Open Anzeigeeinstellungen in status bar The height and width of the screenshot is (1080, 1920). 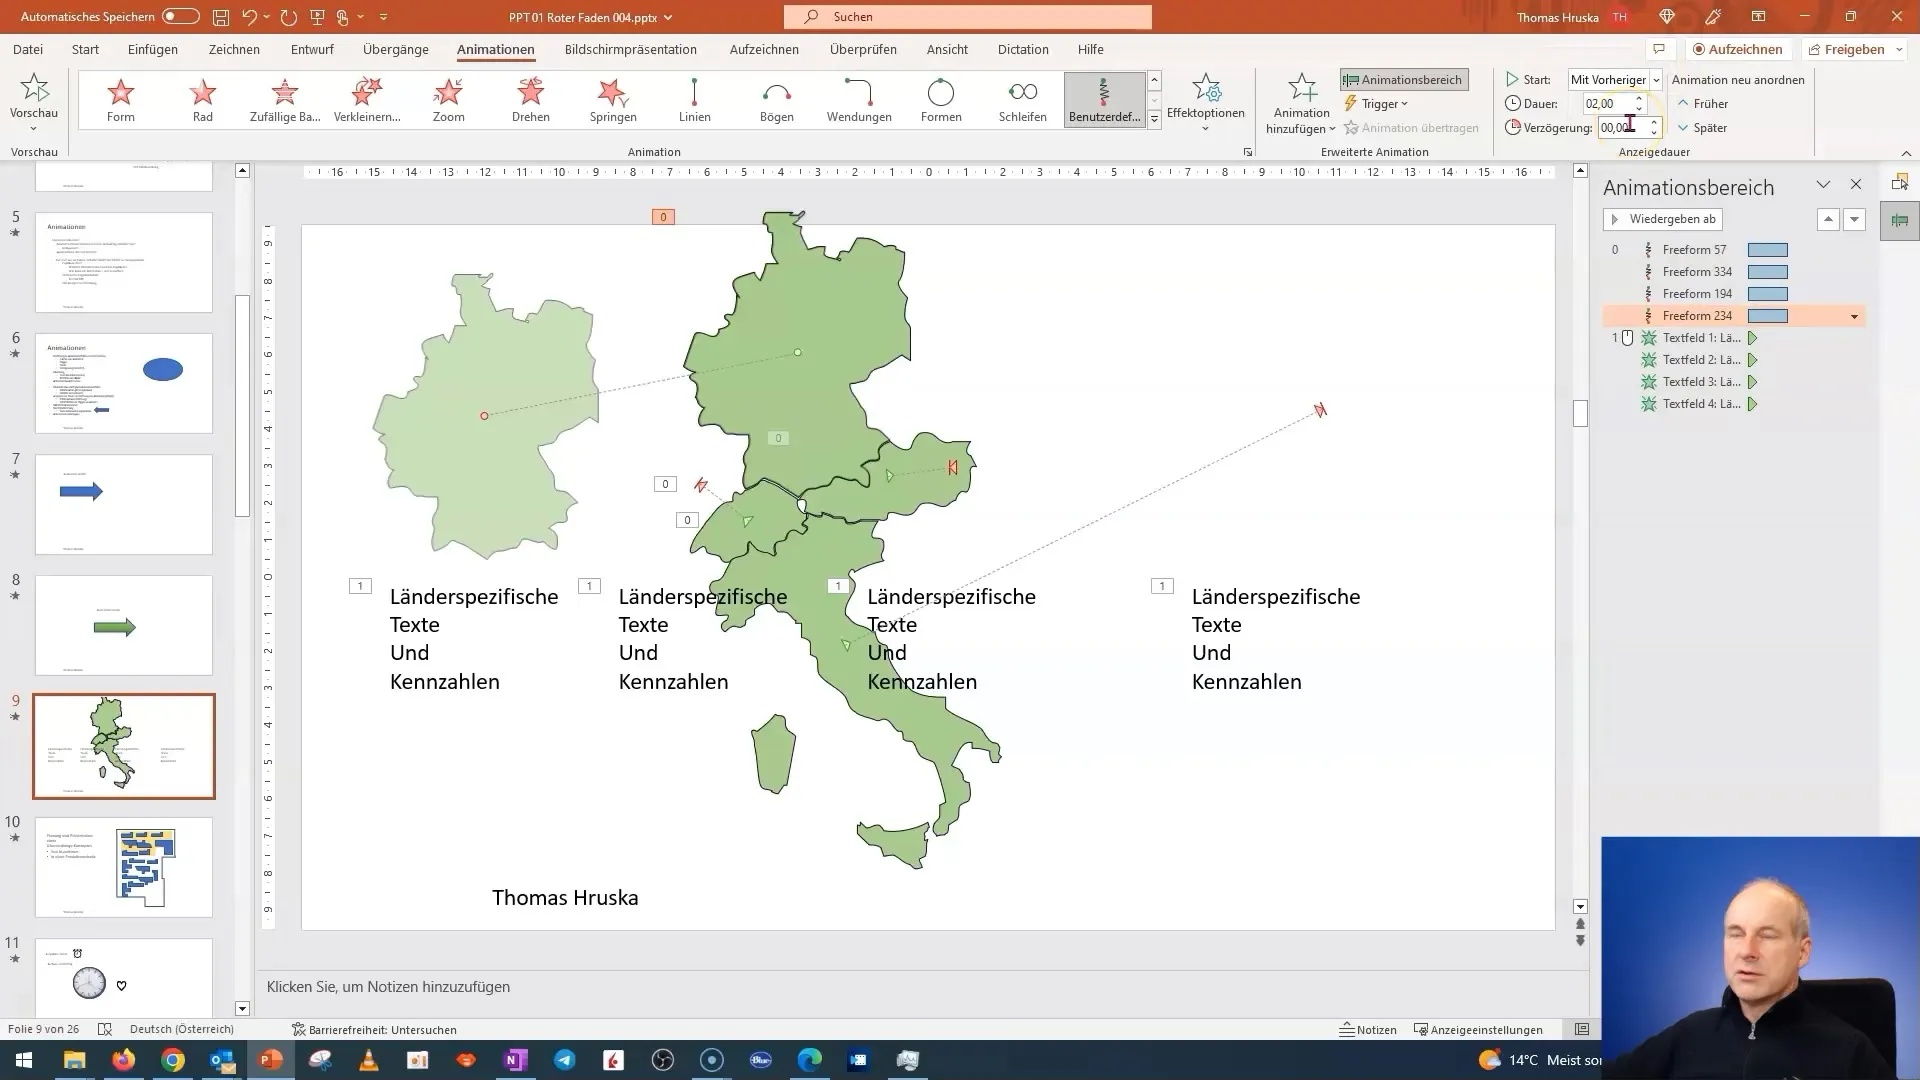pyautogui.click(x=1478, y=1029)
